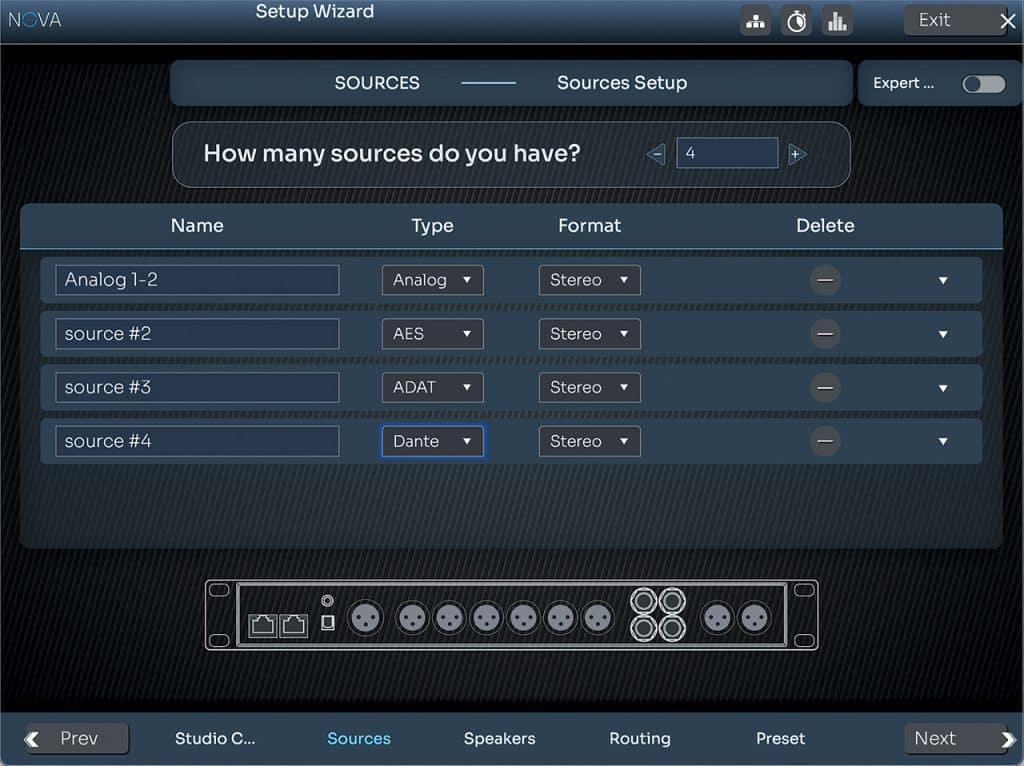Open the bar chart meter icon
The image size is (1024, 766).
coord(837,21)
